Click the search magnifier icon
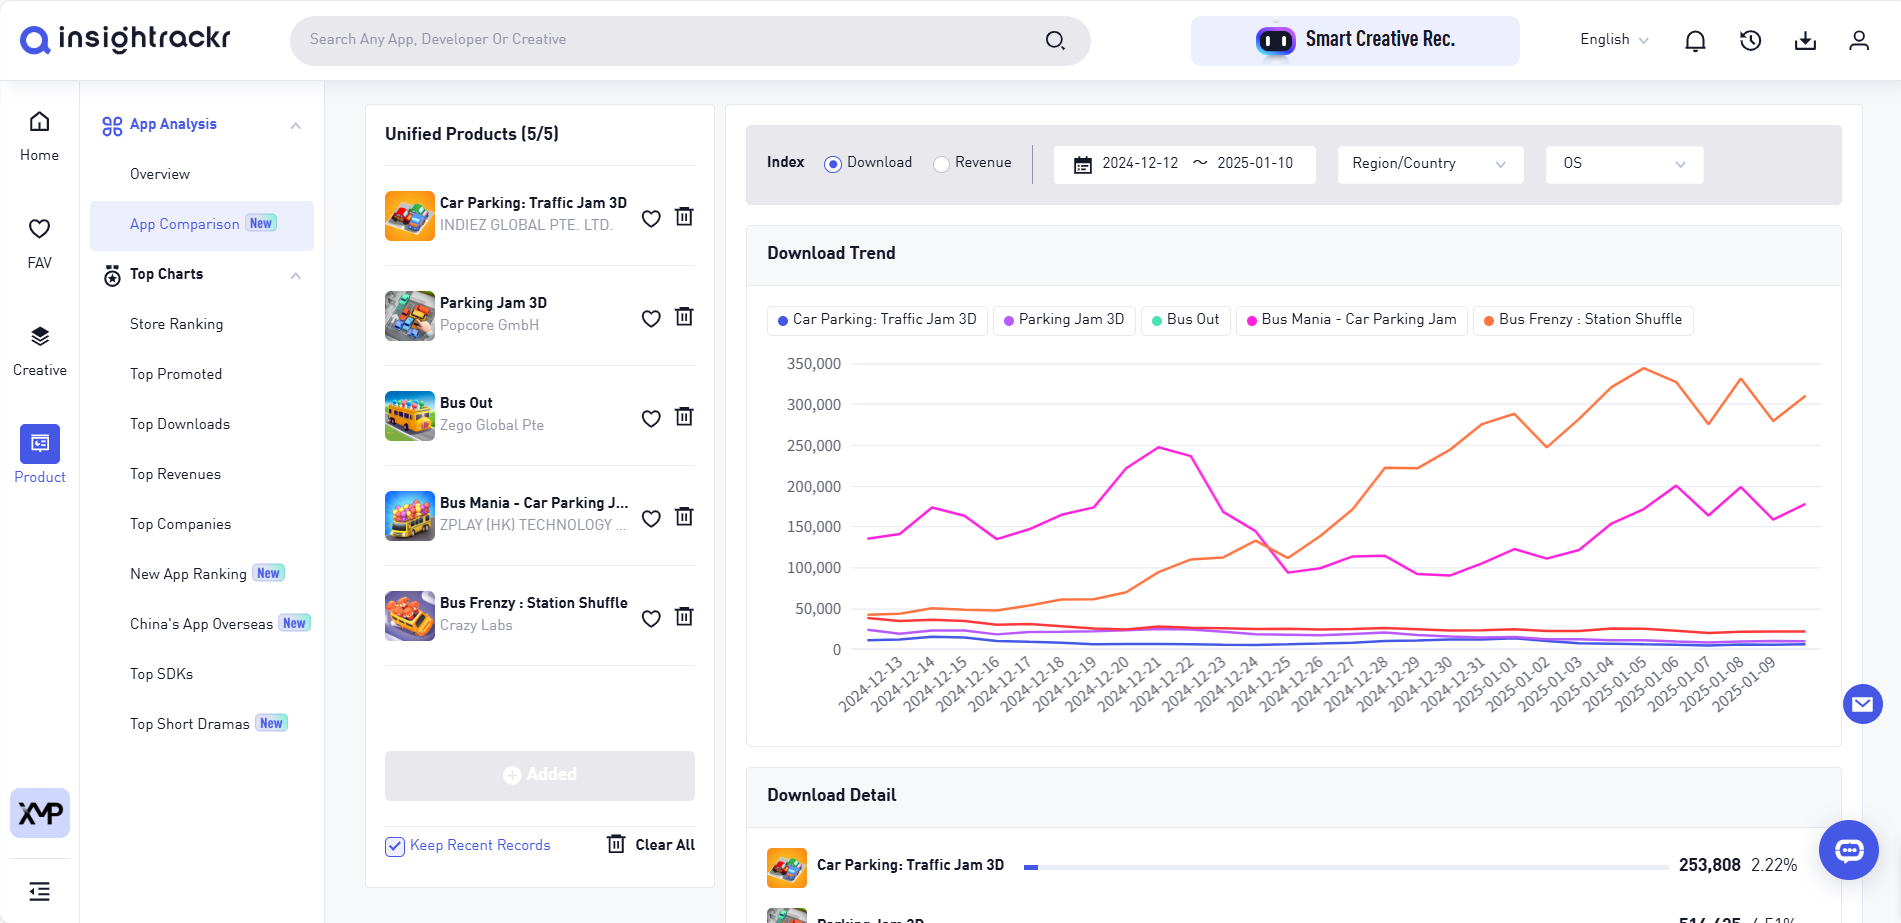This screenshot has width=1901, height=923. 1055,40
